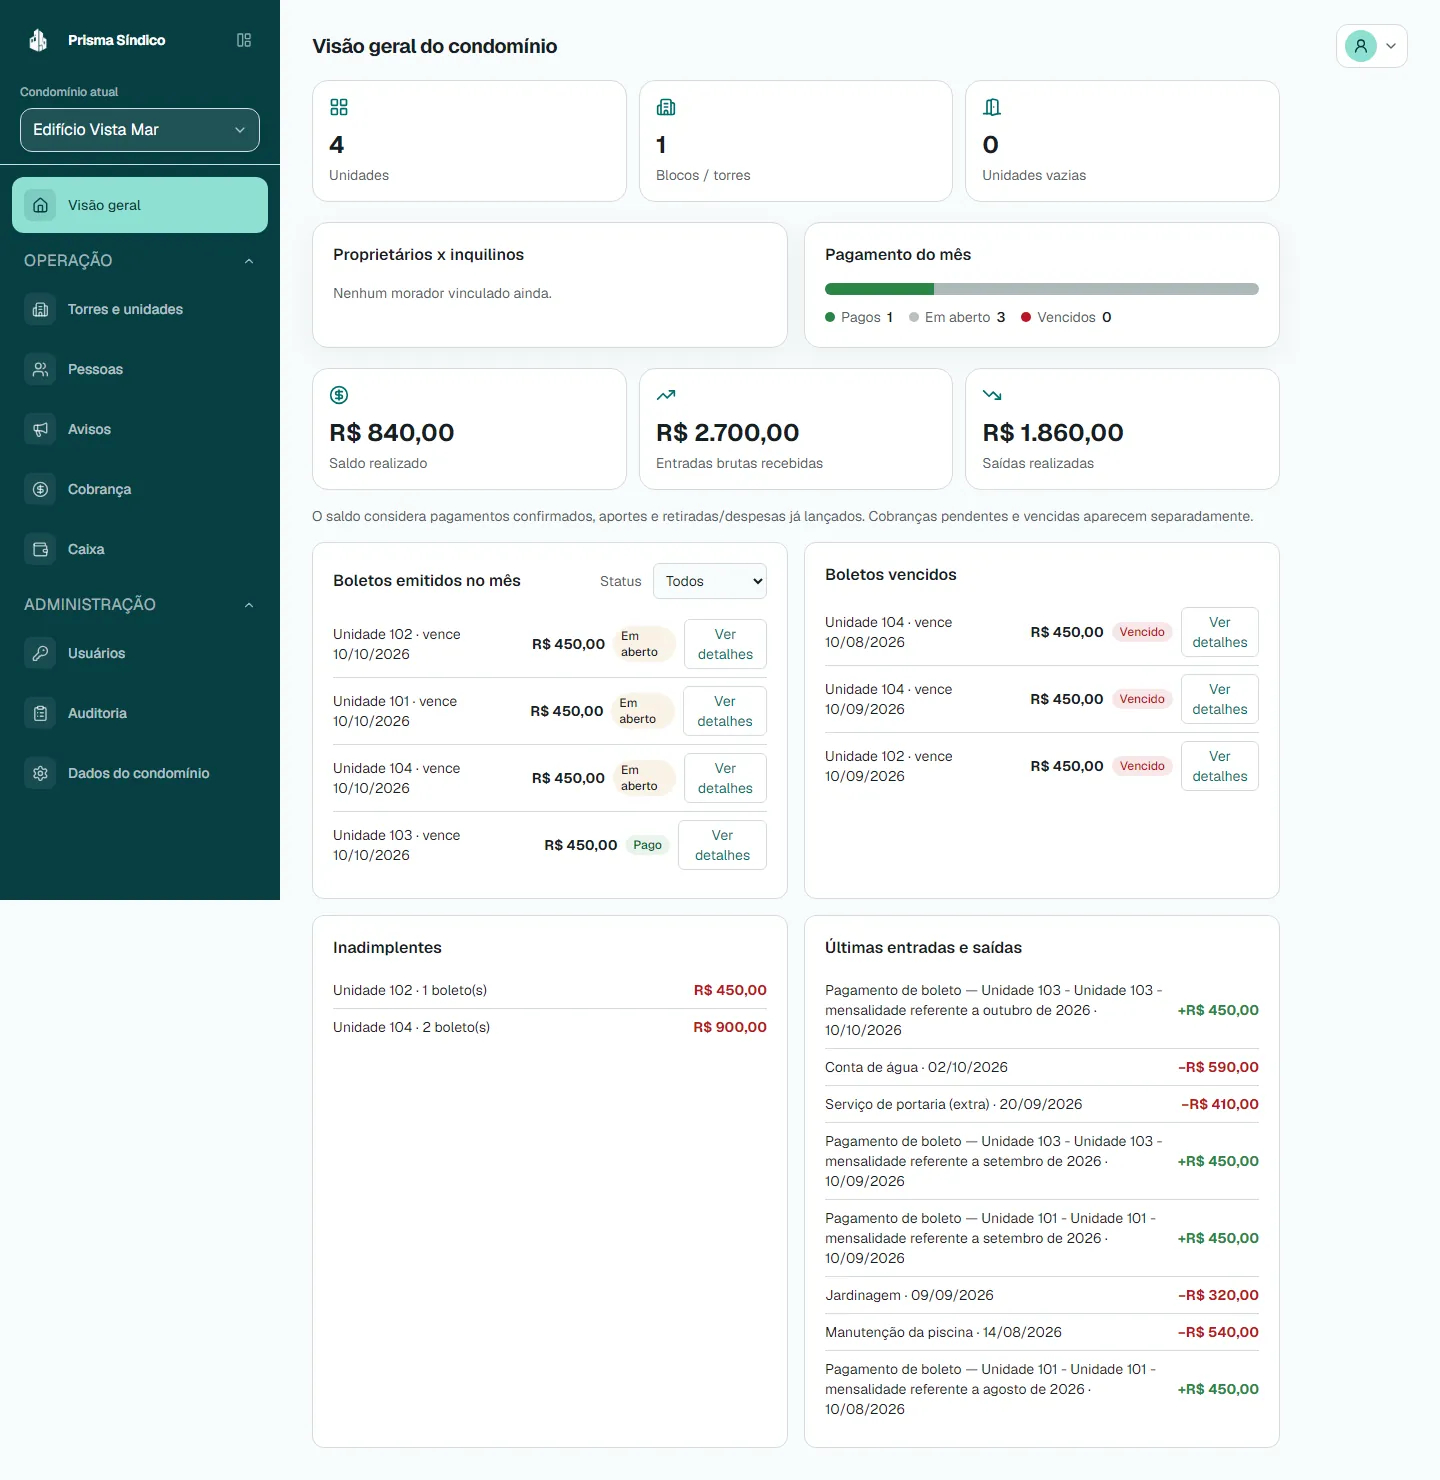
Task: Open the Pessoas page
Action: click(140, 369)
